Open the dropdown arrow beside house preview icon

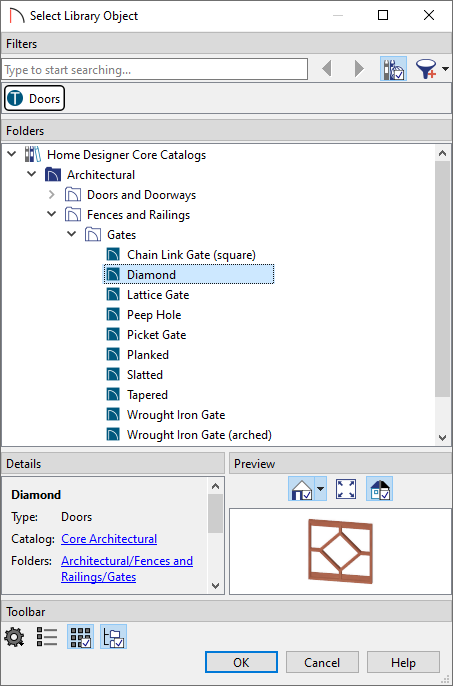click(x=320, y=489)
